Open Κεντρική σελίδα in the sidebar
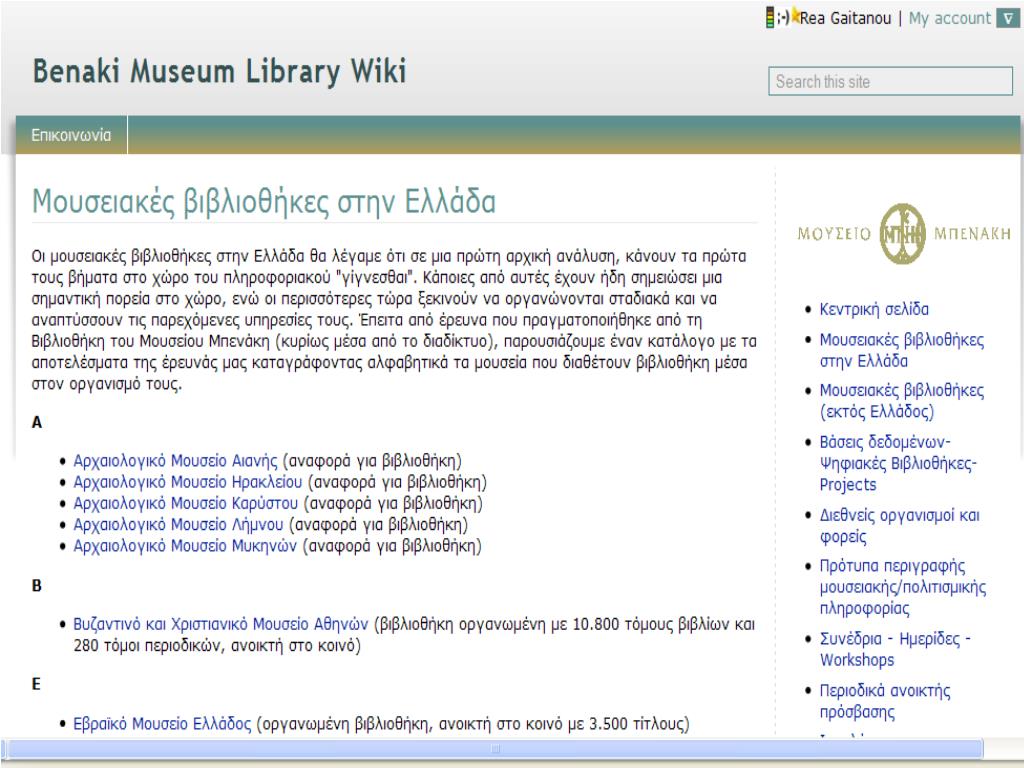 click(874, 309)
